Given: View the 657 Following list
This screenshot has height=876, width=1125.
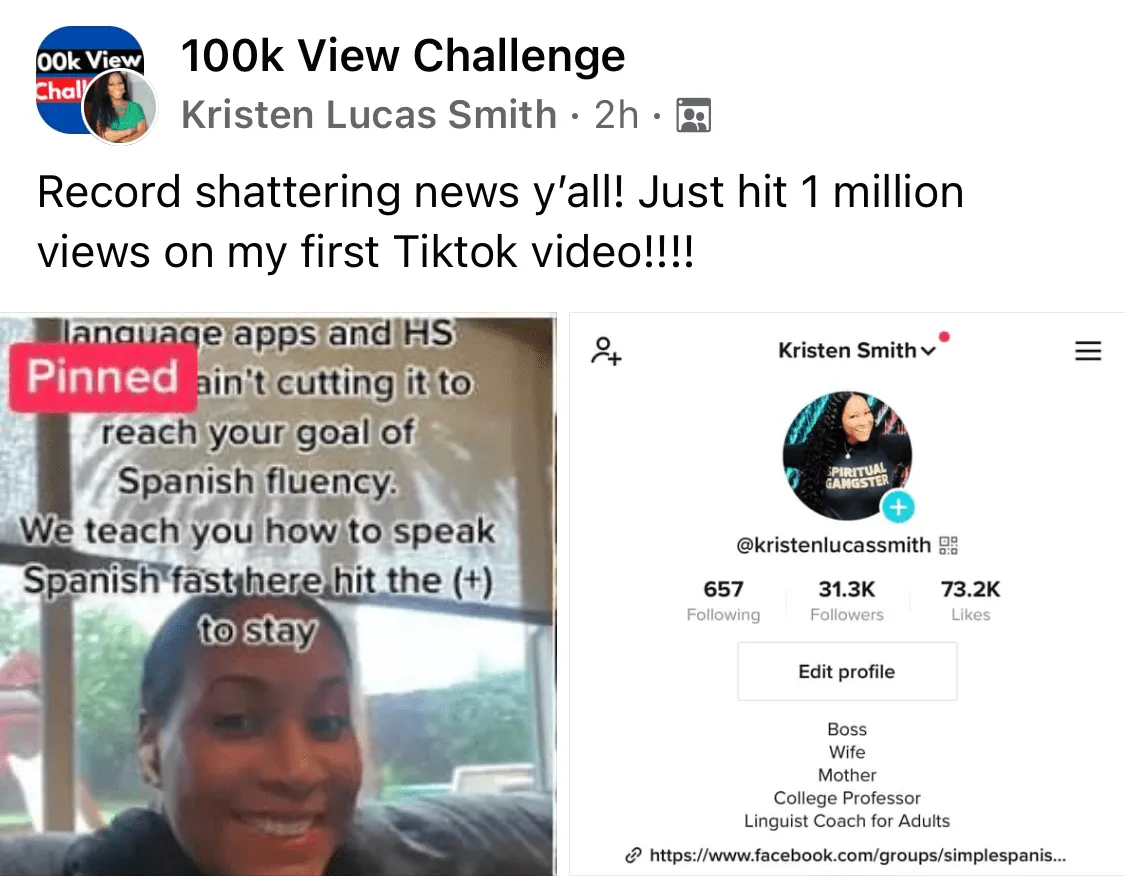Looking at the screenshot, I should coord(723,601).
